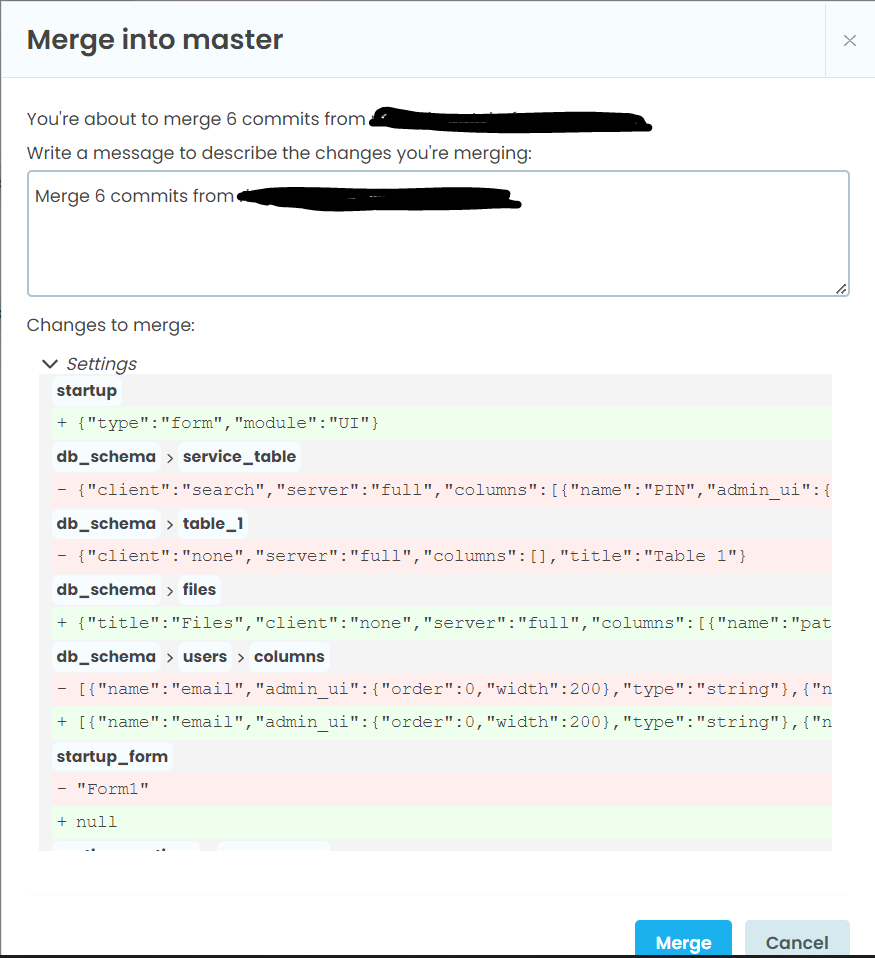
Task: Select the service_table path label
Action: coord(239,457)
